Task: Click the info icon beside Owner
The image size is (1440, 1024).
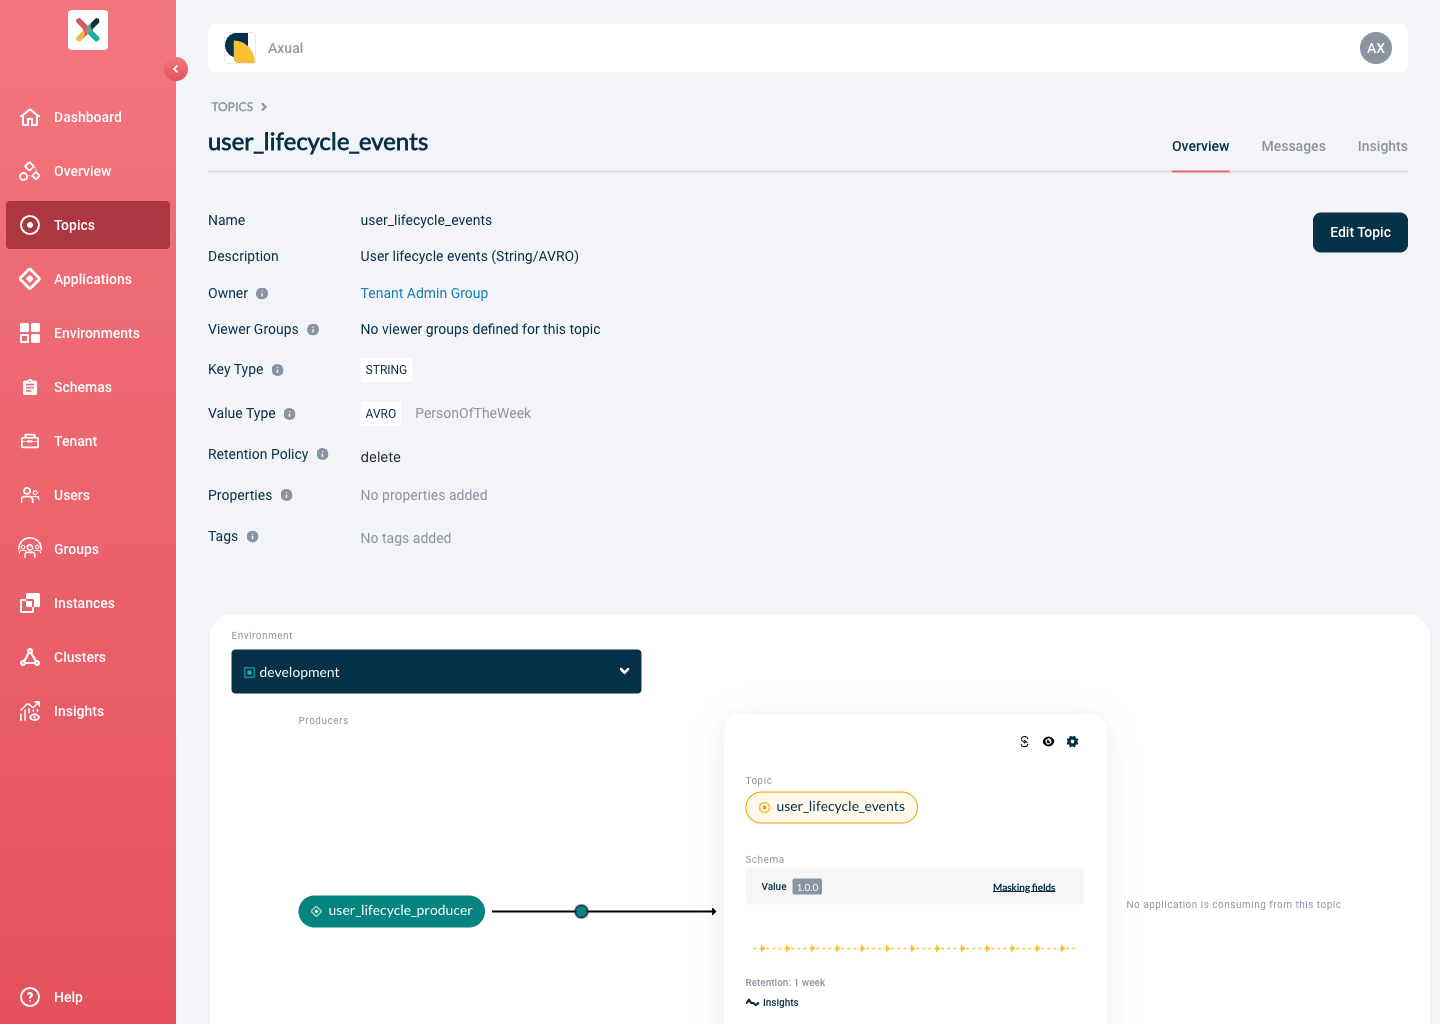Action: click(262, 294)
